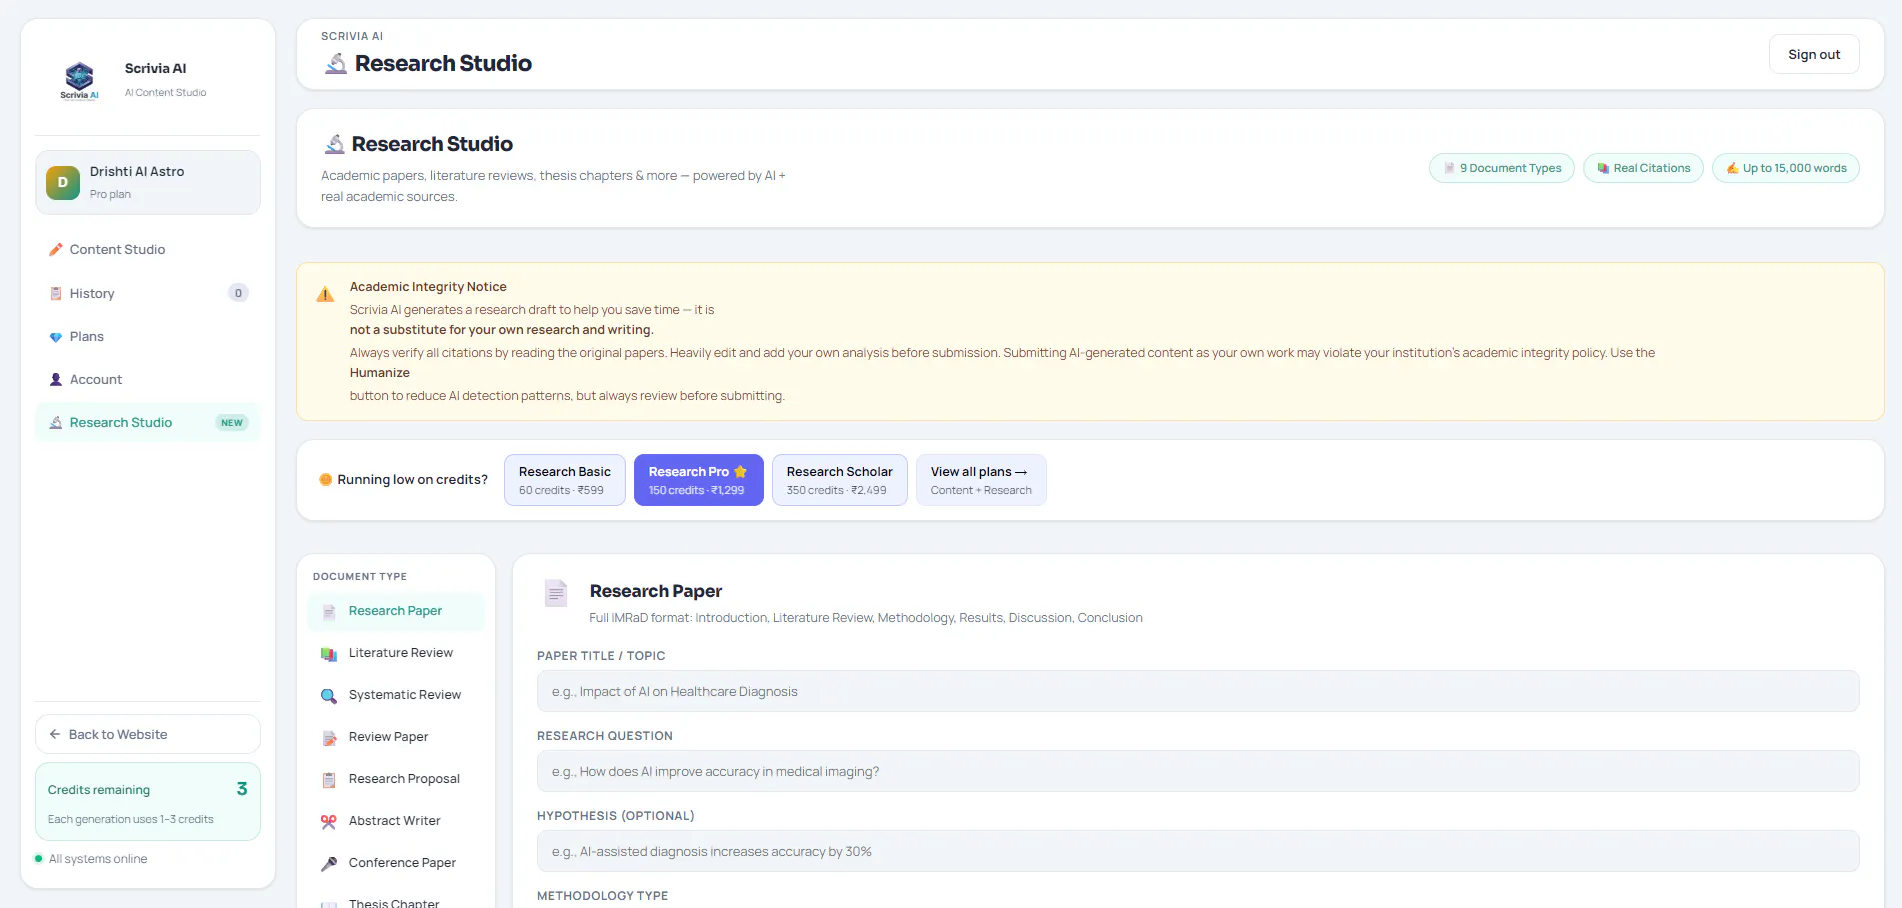This screenshot has height=908, width=1902.
Task: Select Research Studio in the sidebar
Action: pos(148,423)
